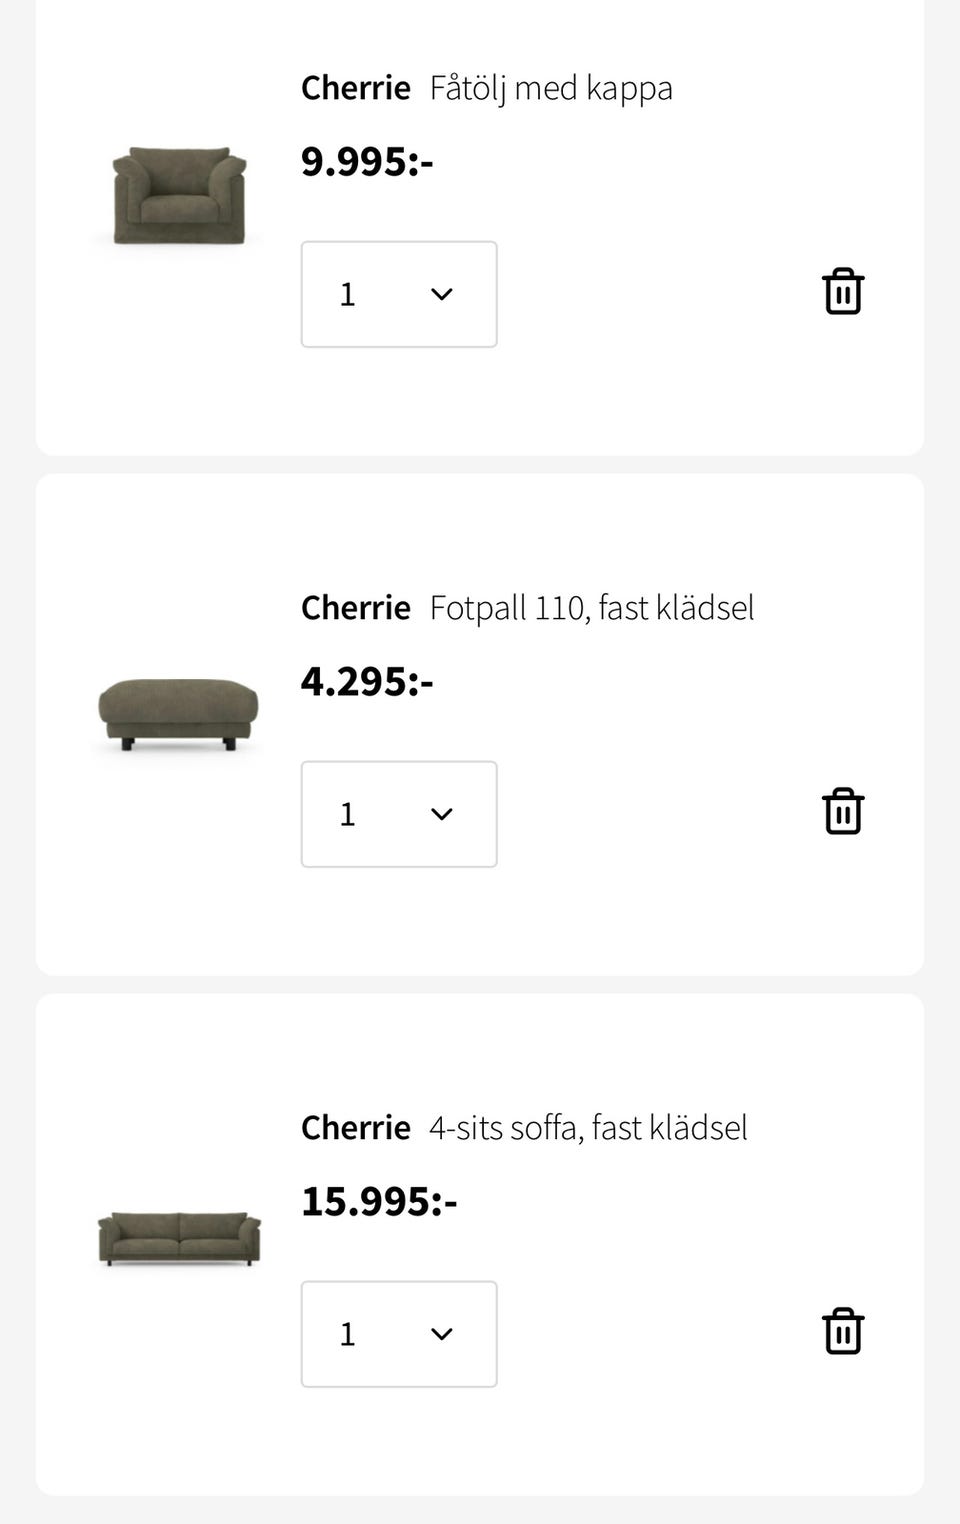Viewport: 960px width, 1524px height.
Task: Click the 15.995:- sofa price
Action: click(x=379, y=1202)
